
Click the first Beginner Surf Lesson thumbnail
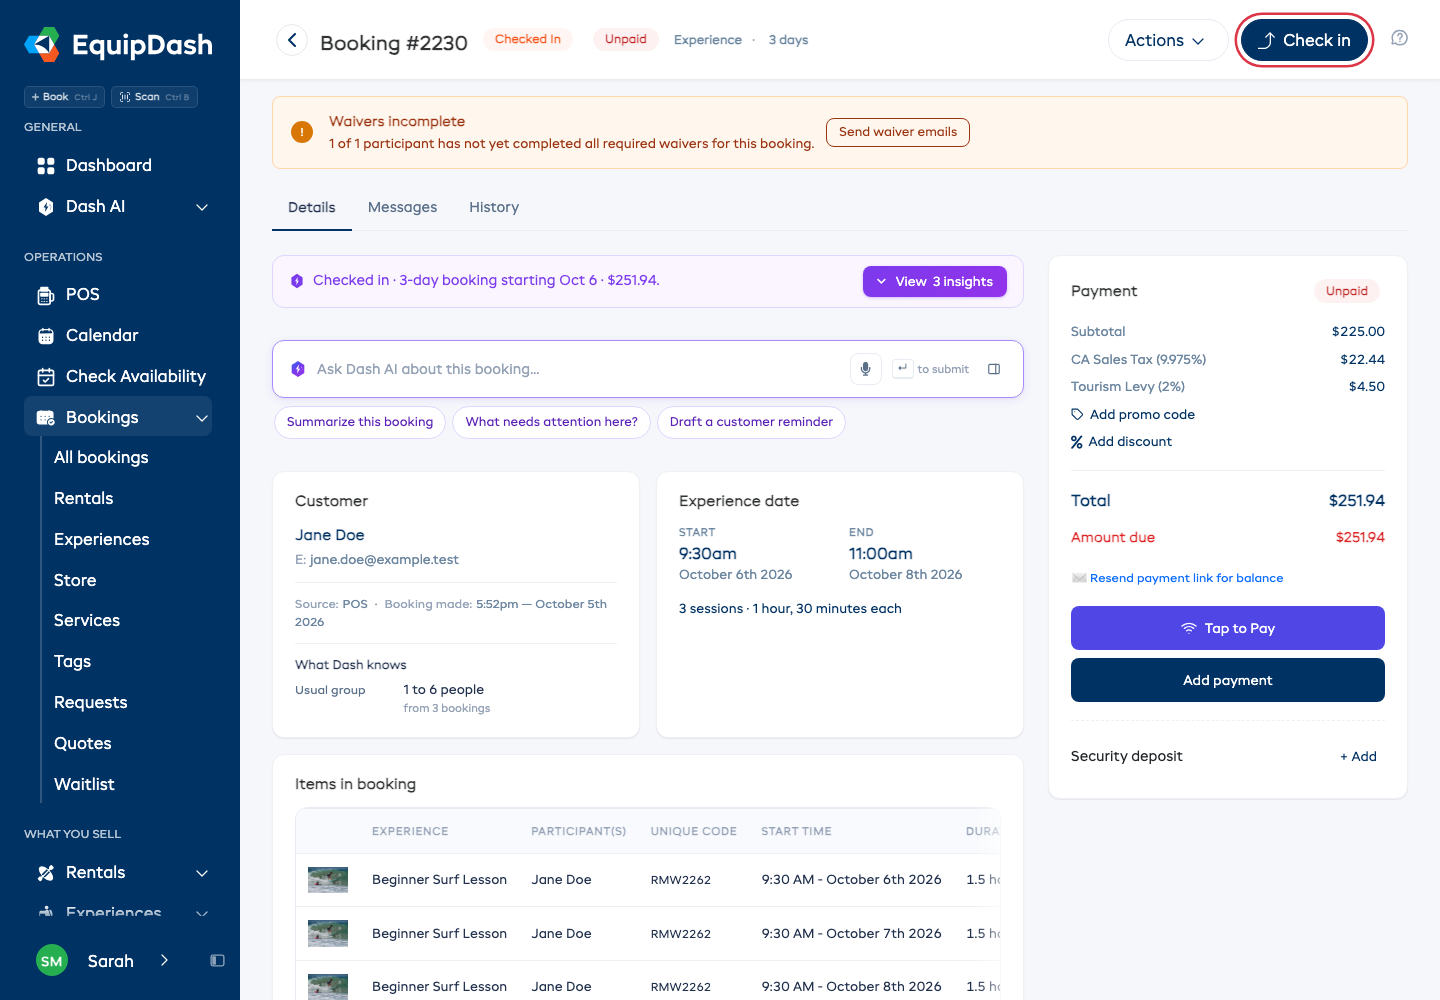328,880
